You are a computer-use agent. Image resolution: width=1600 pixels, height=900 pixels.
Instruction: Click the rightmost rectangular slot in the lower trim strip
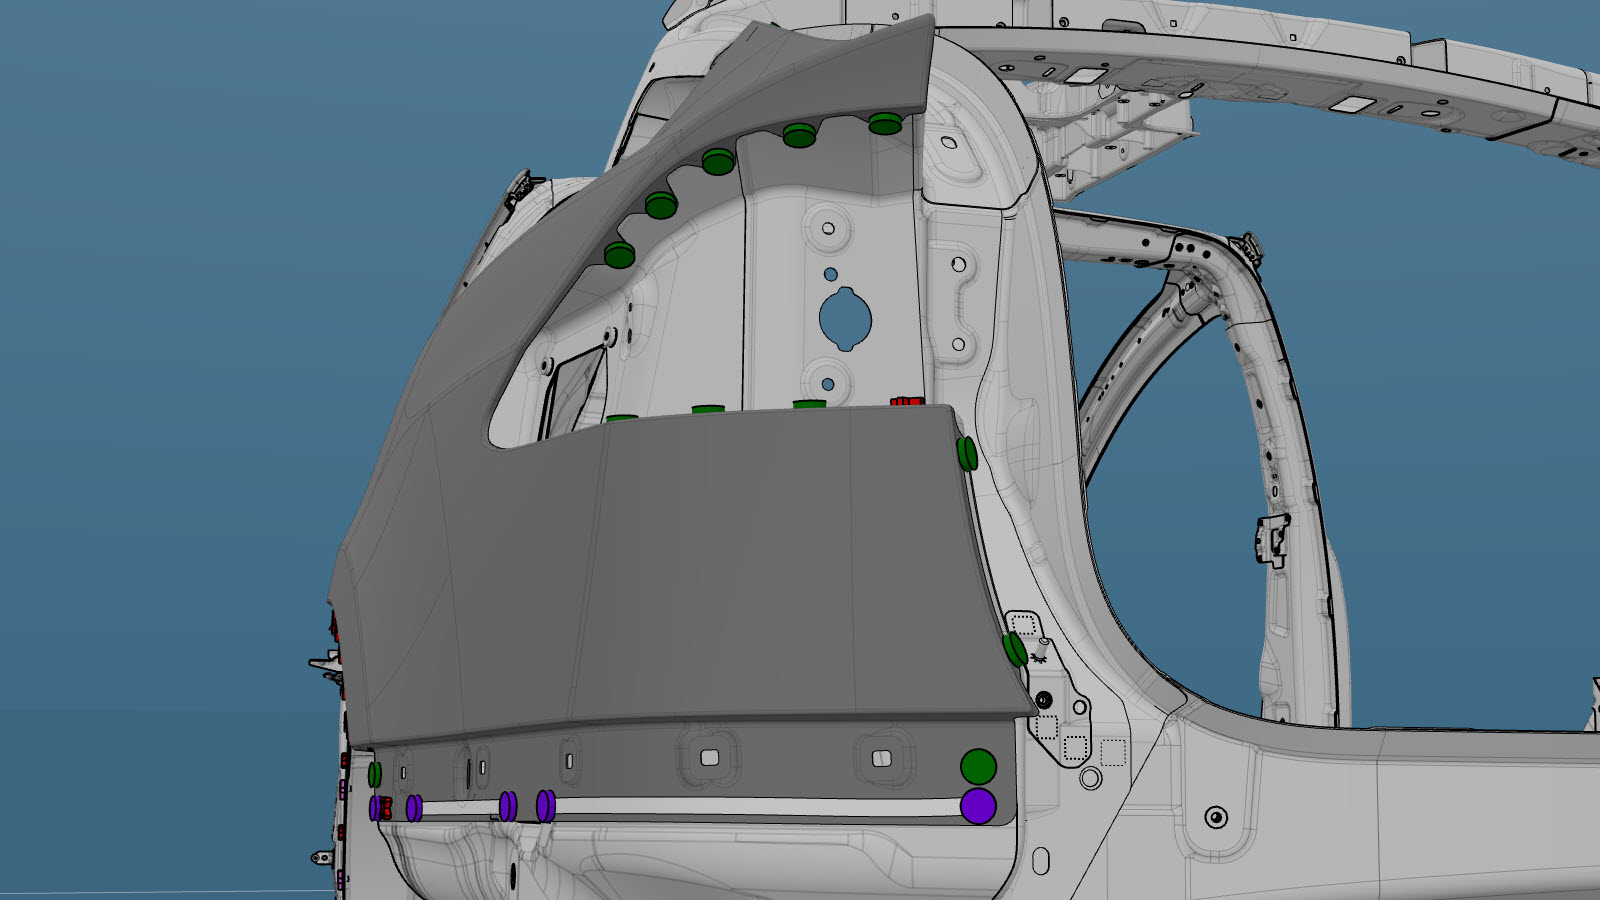pos(881,758)
